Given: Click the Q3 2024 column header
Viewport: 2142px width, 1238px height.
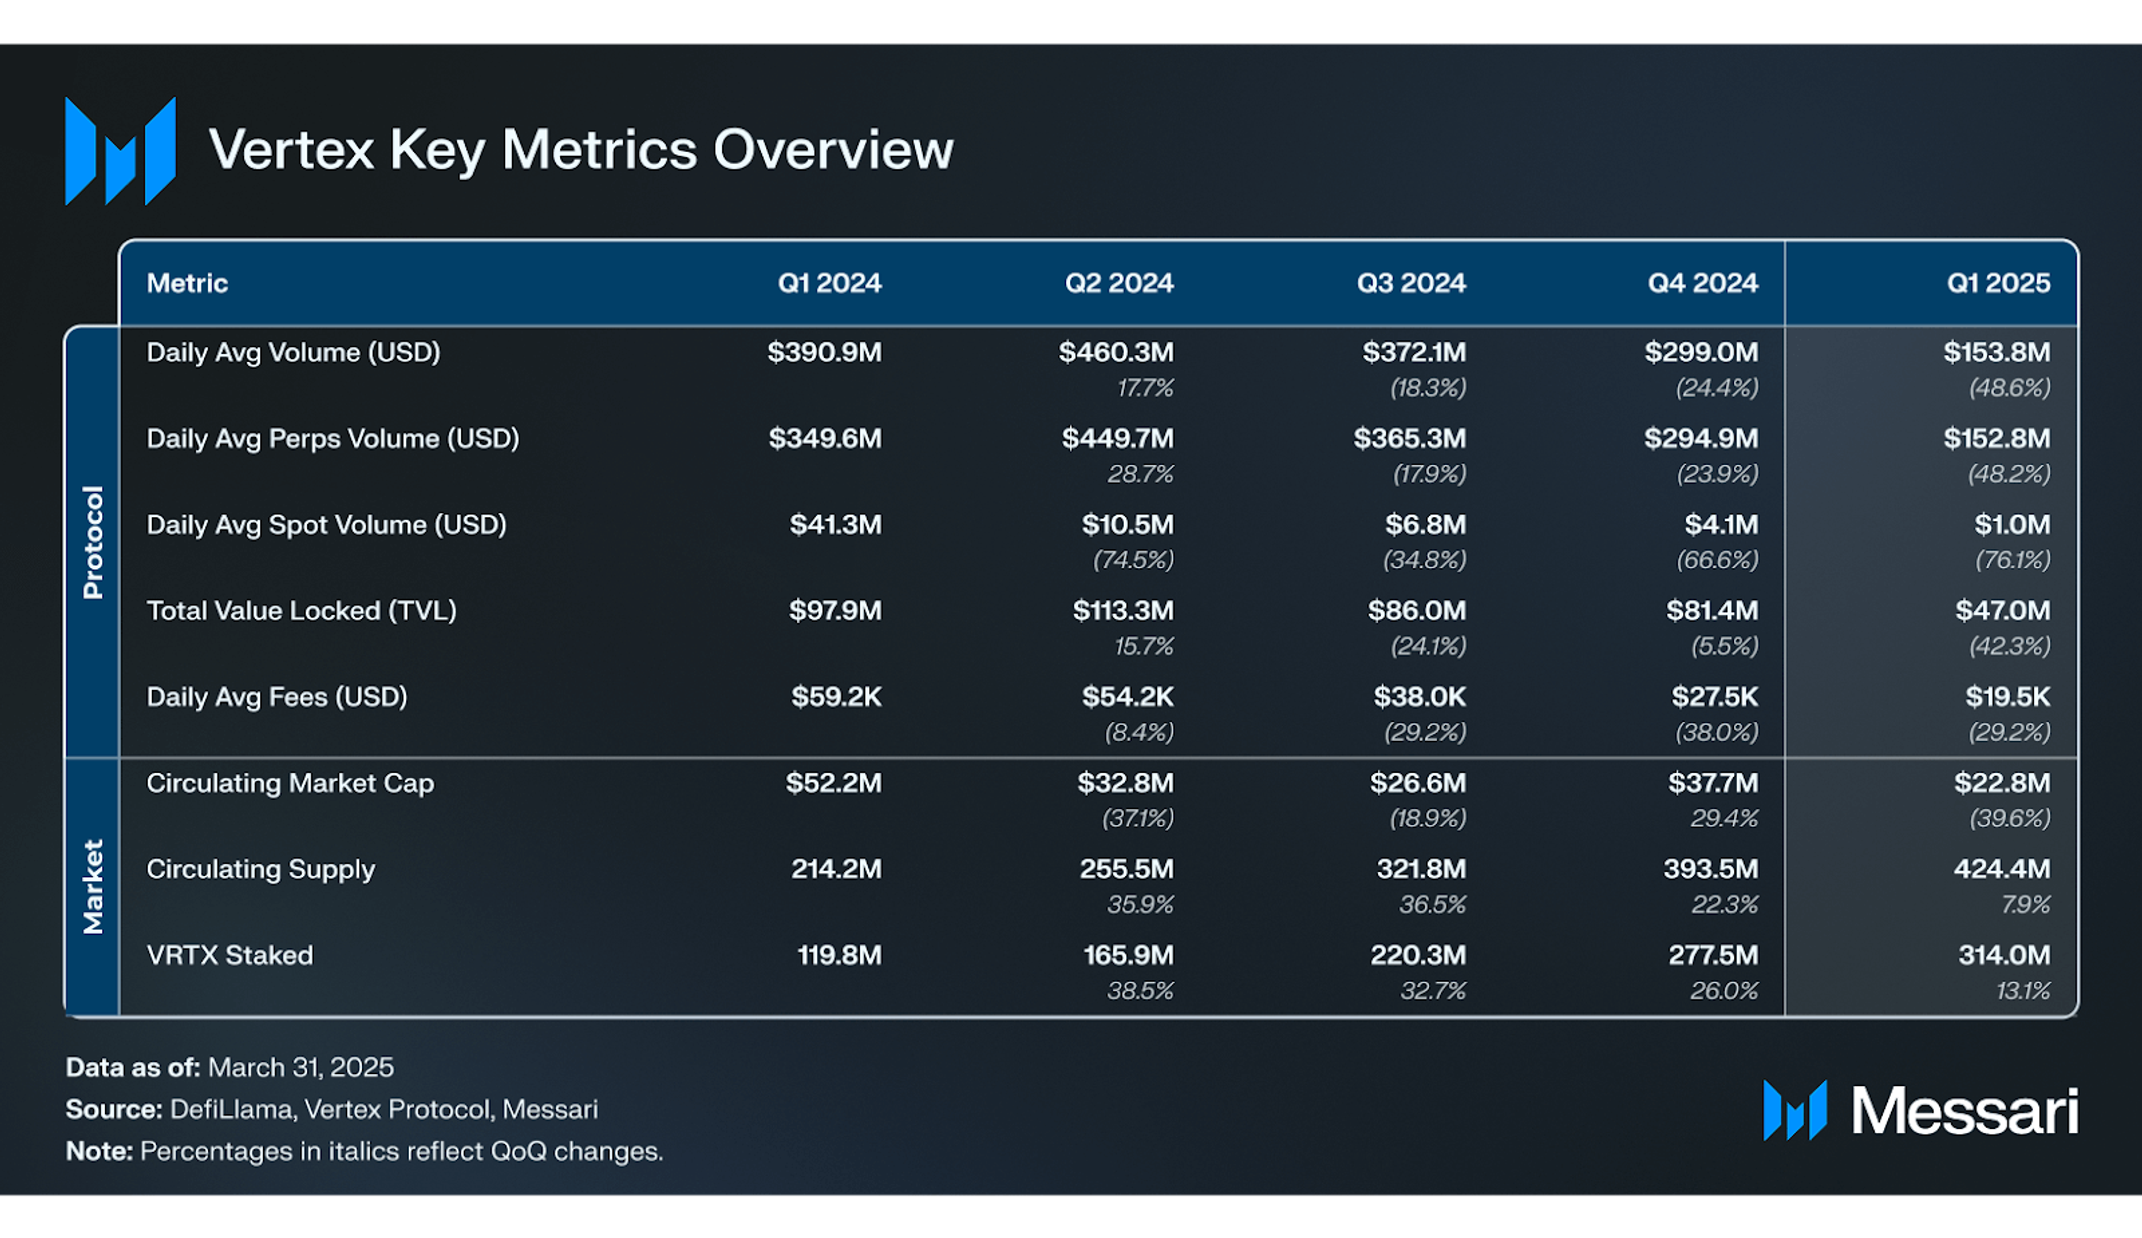Looking at the screenshot, I should coord(1411,283).
